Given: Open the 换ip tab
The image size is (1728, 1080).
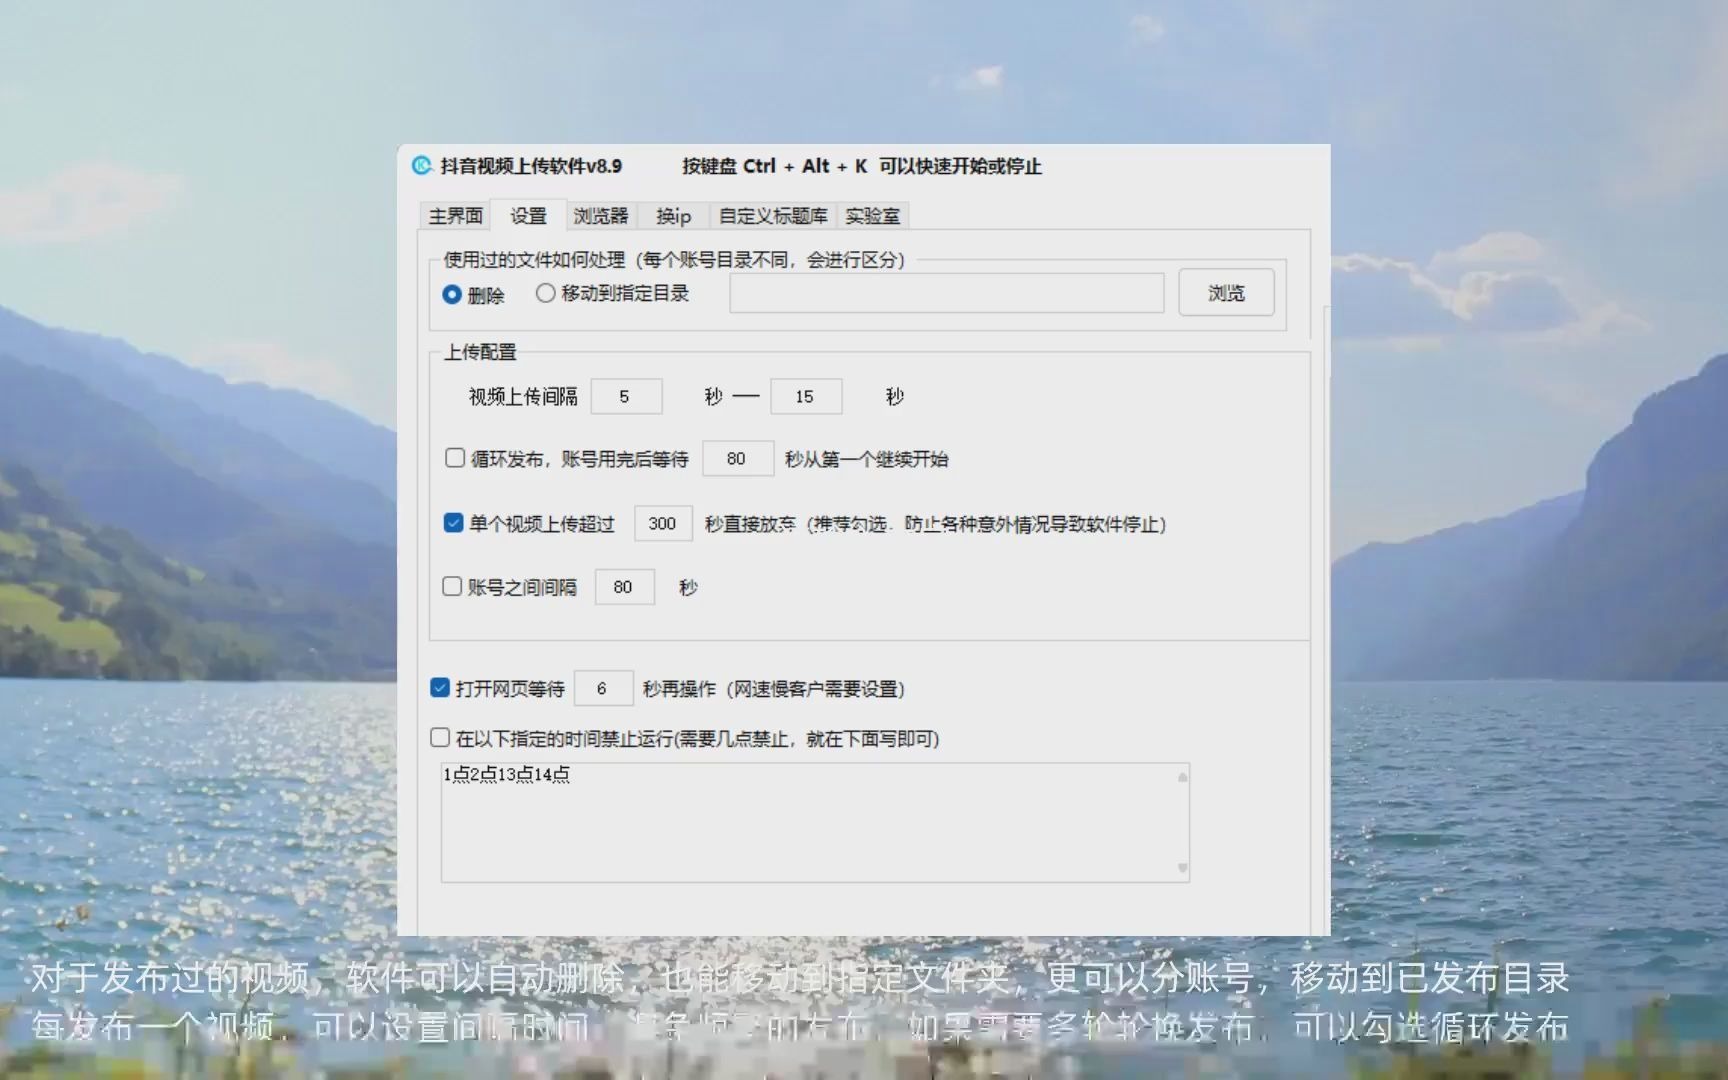Looking at the screenshot, I should [673, 216].
